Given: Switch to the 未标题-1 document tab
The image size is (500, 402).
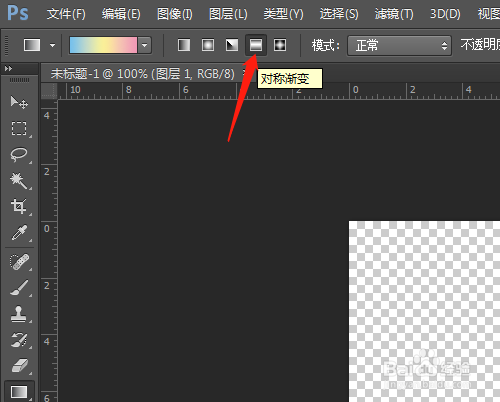Looking at the screenshot, I should [142, 74].
